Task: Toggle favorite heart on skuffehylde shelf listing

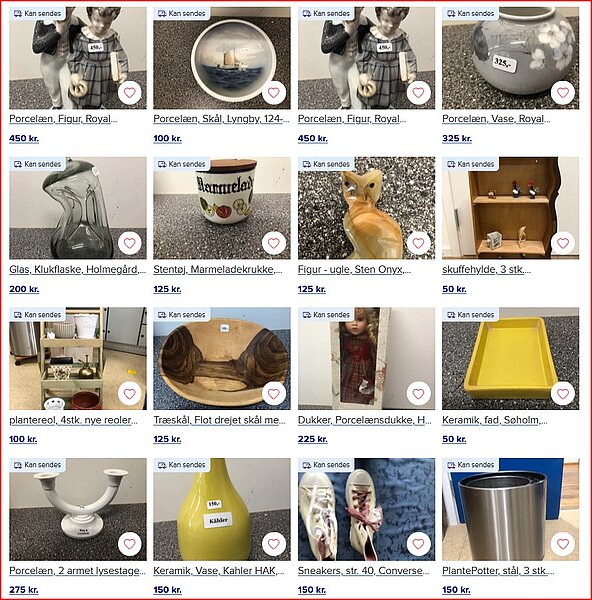Action: click(563, 243)
